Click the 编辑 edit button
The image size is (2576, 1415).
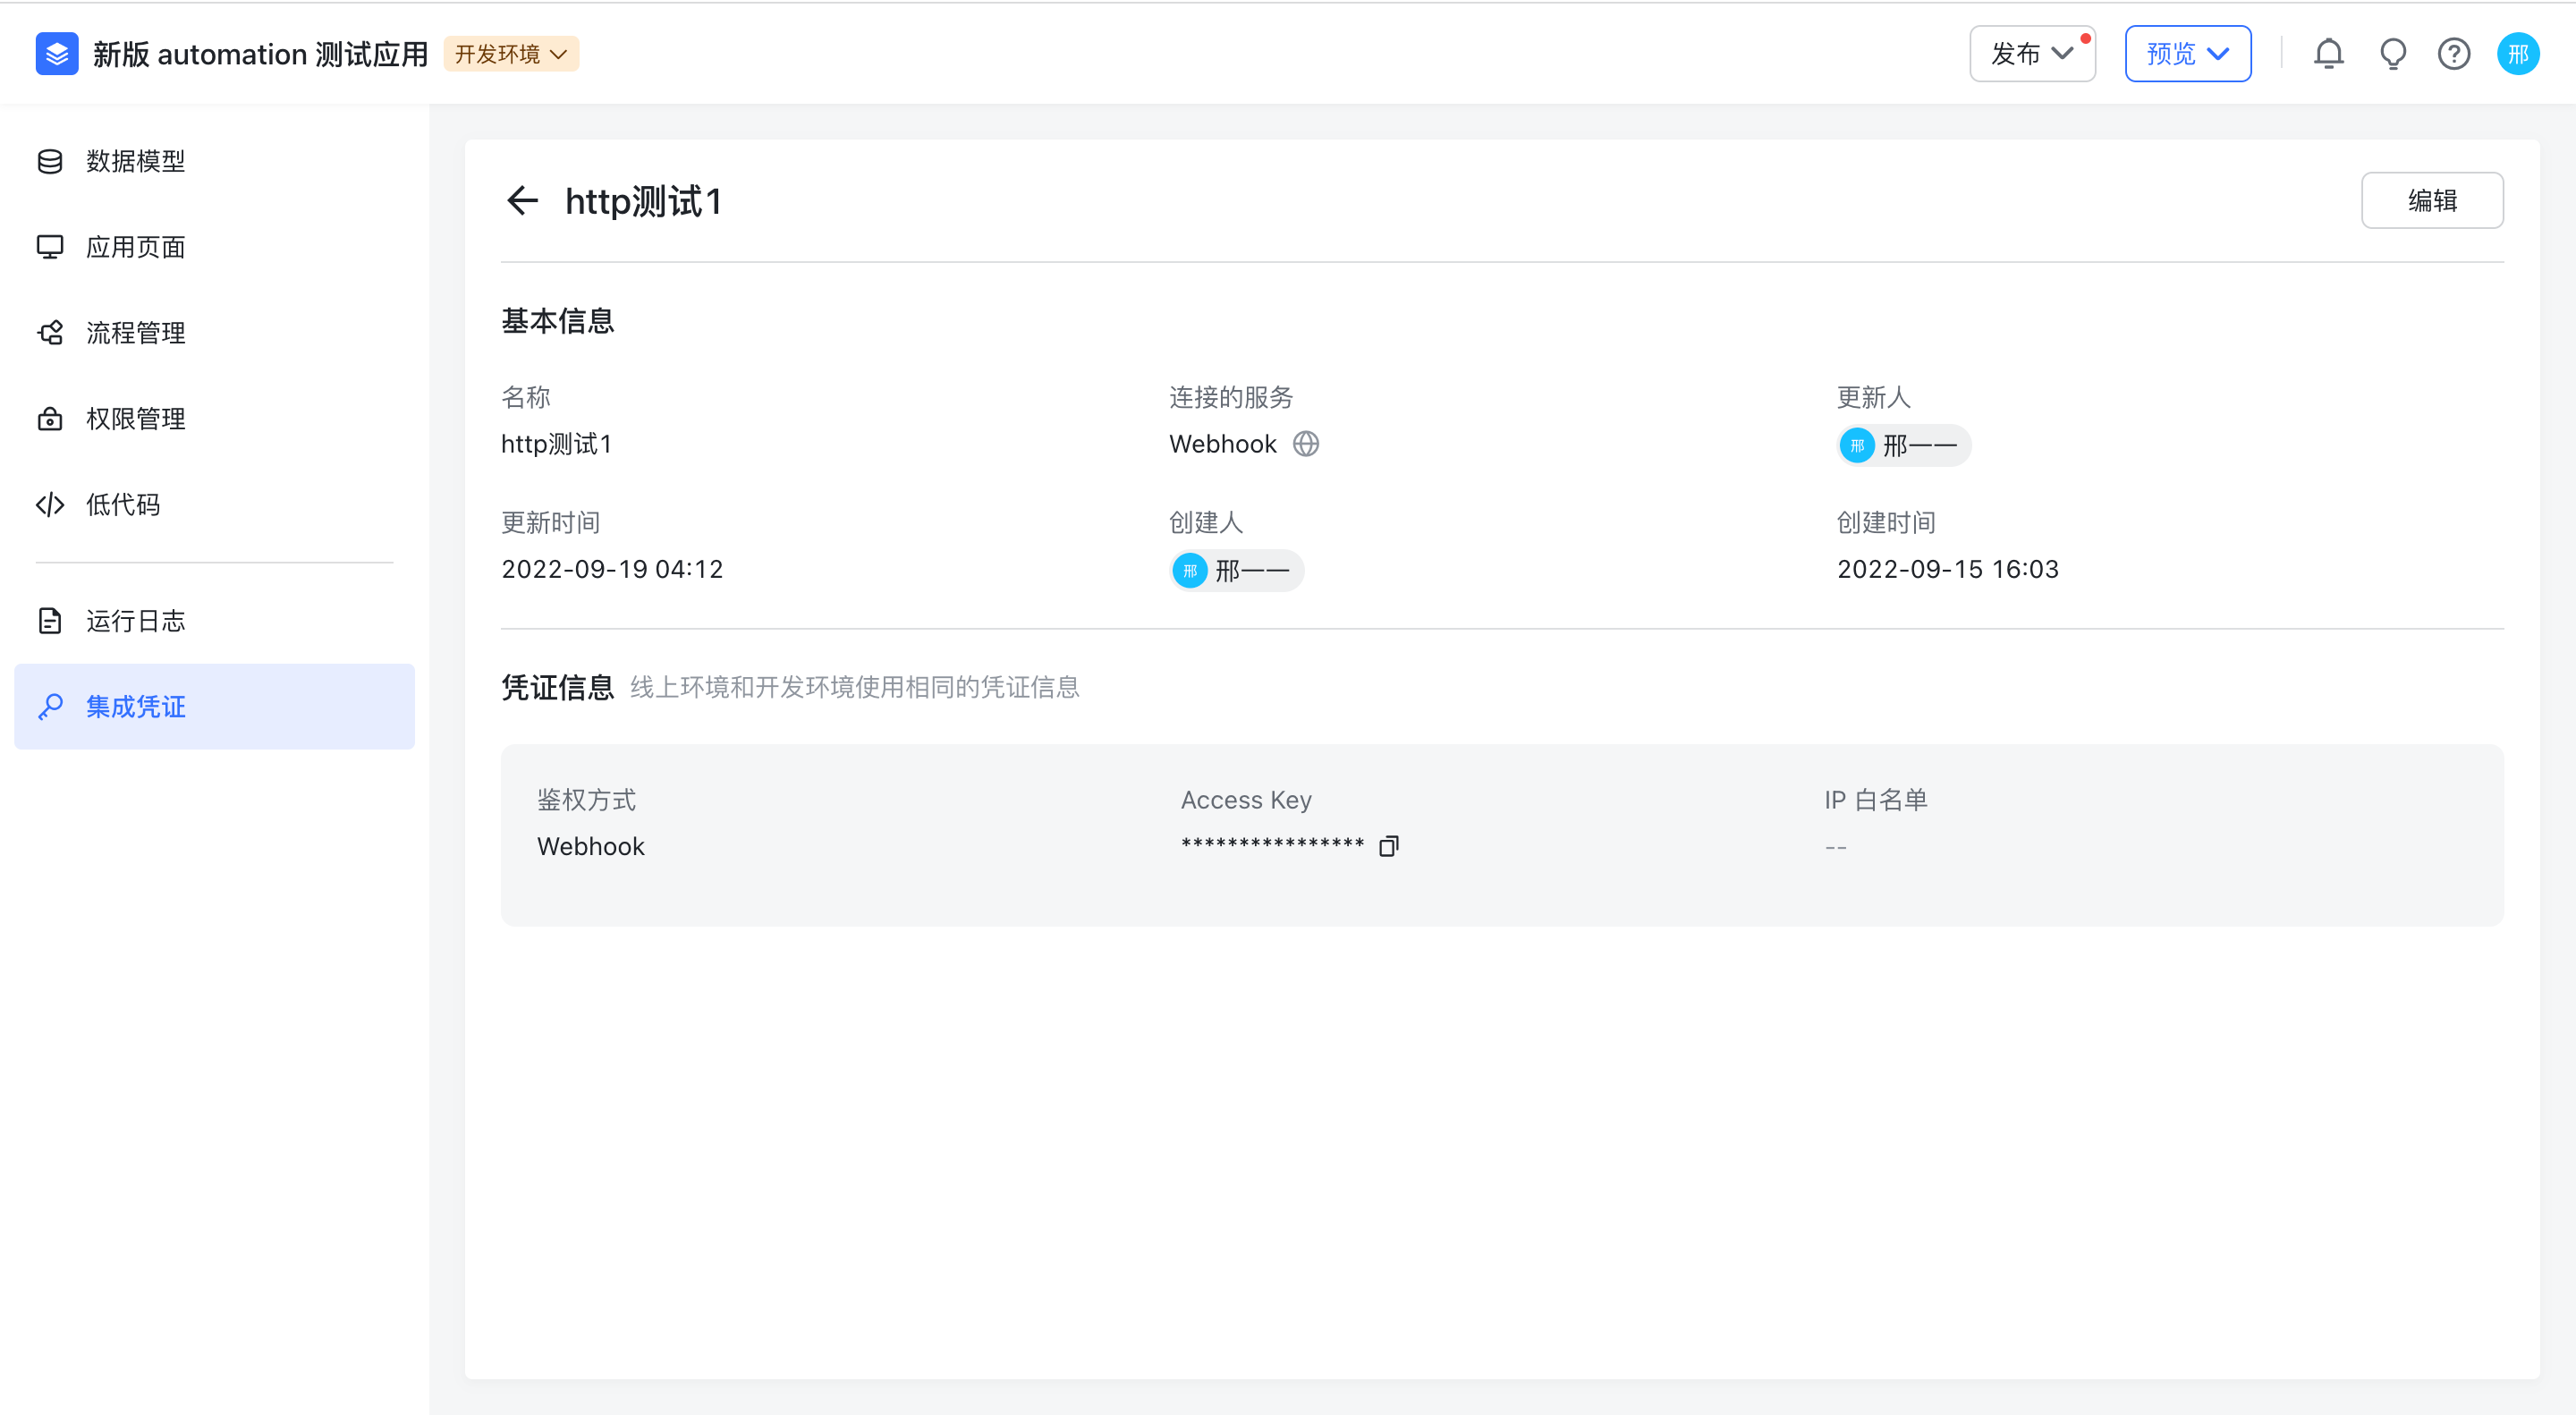[x=2431, y=201]
